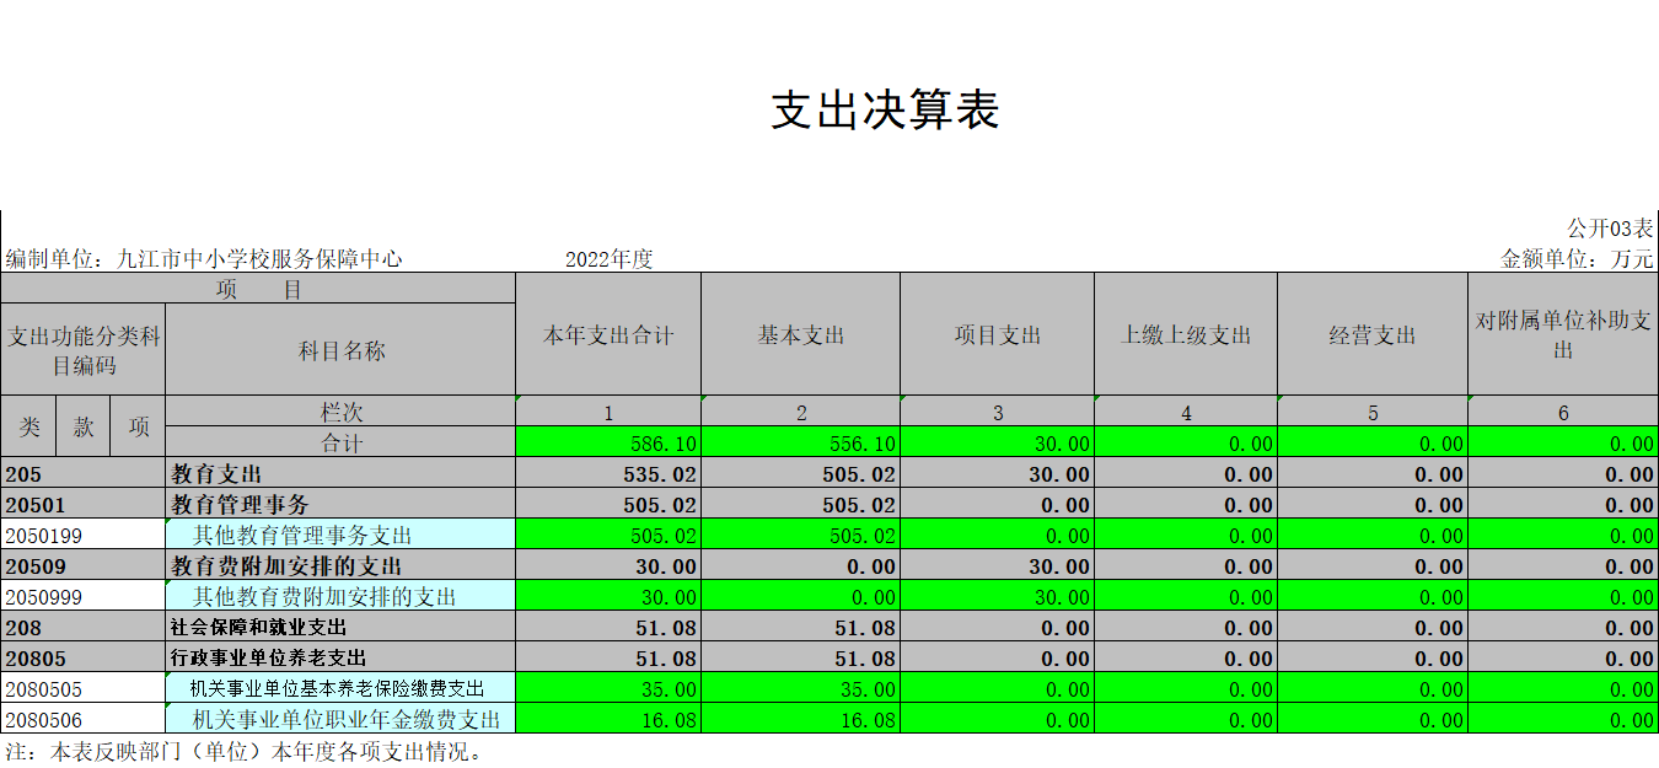Viewport: 1659px width, 768px height.
Task: Click the 机关事业单位基本养老保险缴费支出 cell
Action: click(x=340, y=689)
